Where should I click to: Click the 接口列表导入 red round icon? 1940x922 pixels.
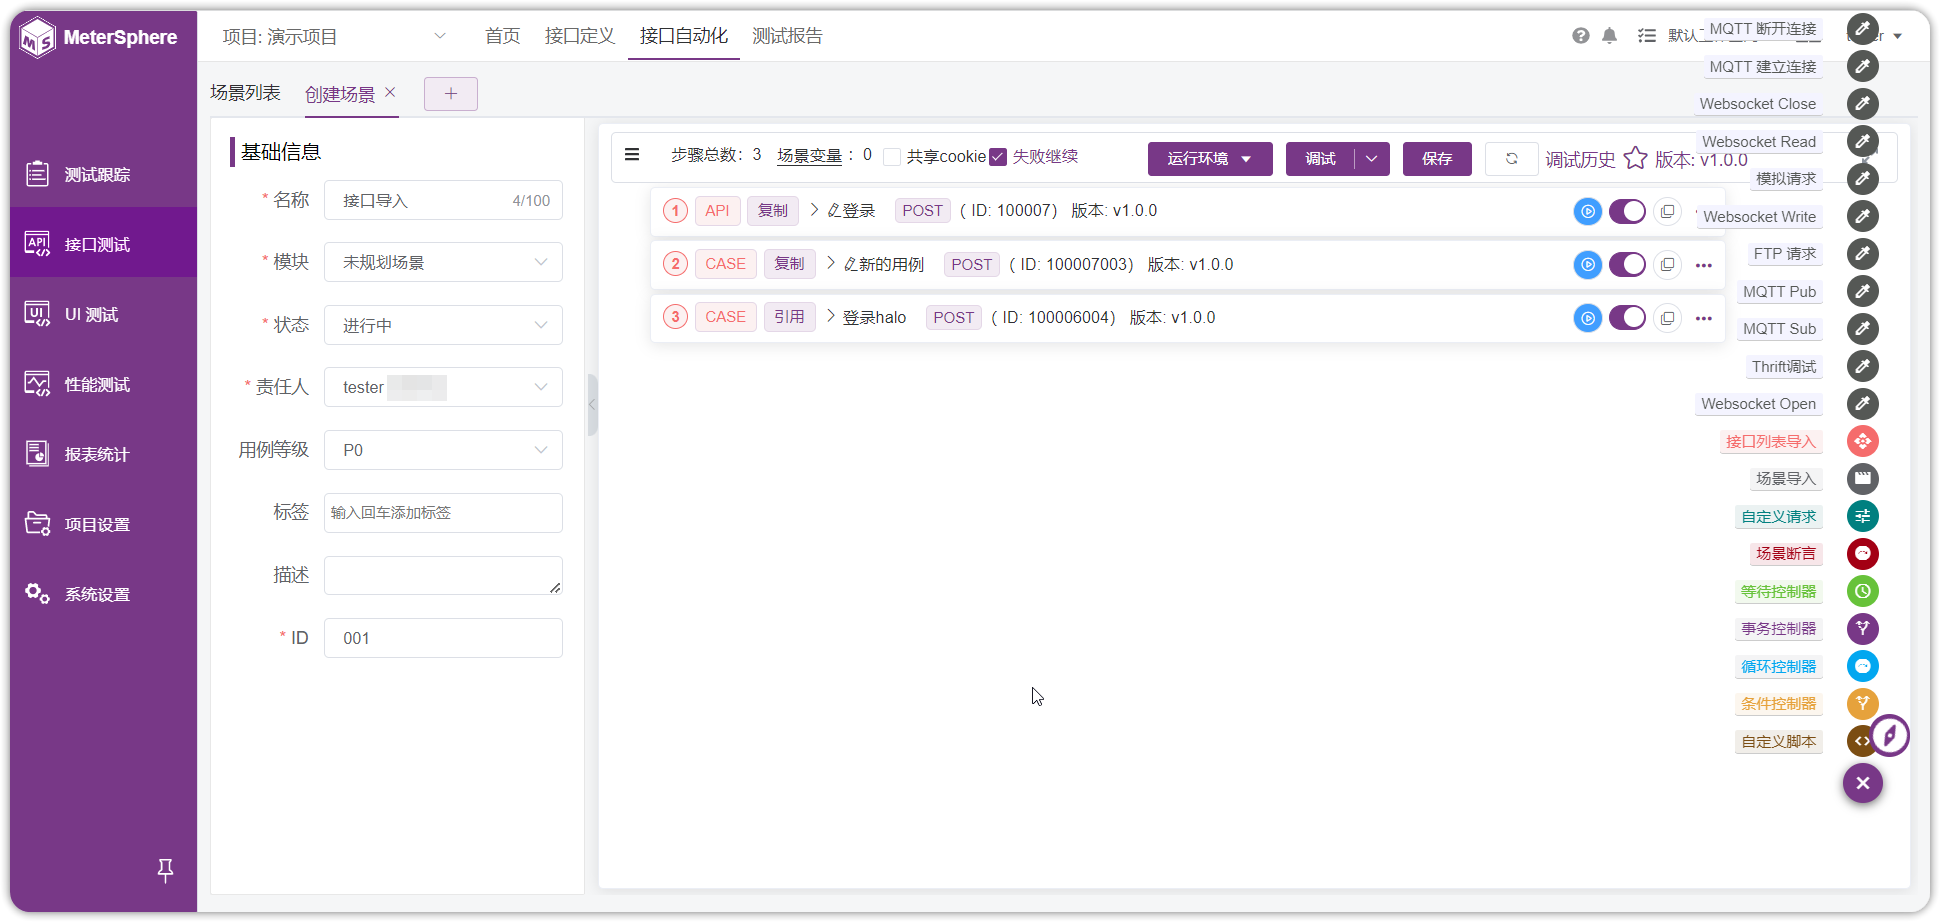click(1862, 441)
